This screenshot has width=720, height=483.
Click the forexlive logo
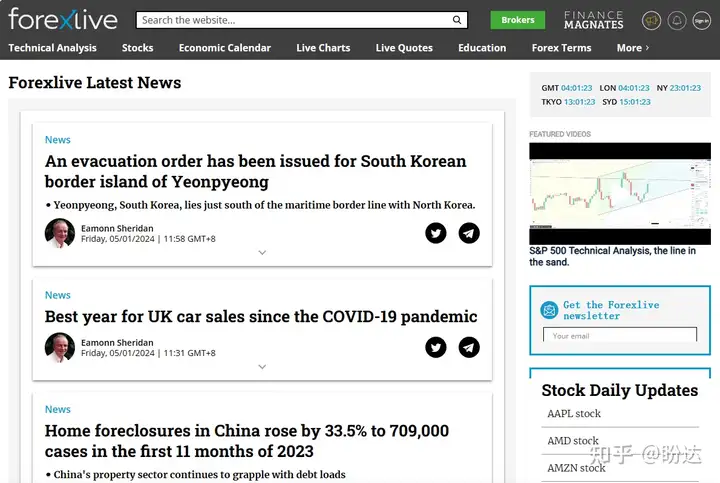(x=63, y=19)
